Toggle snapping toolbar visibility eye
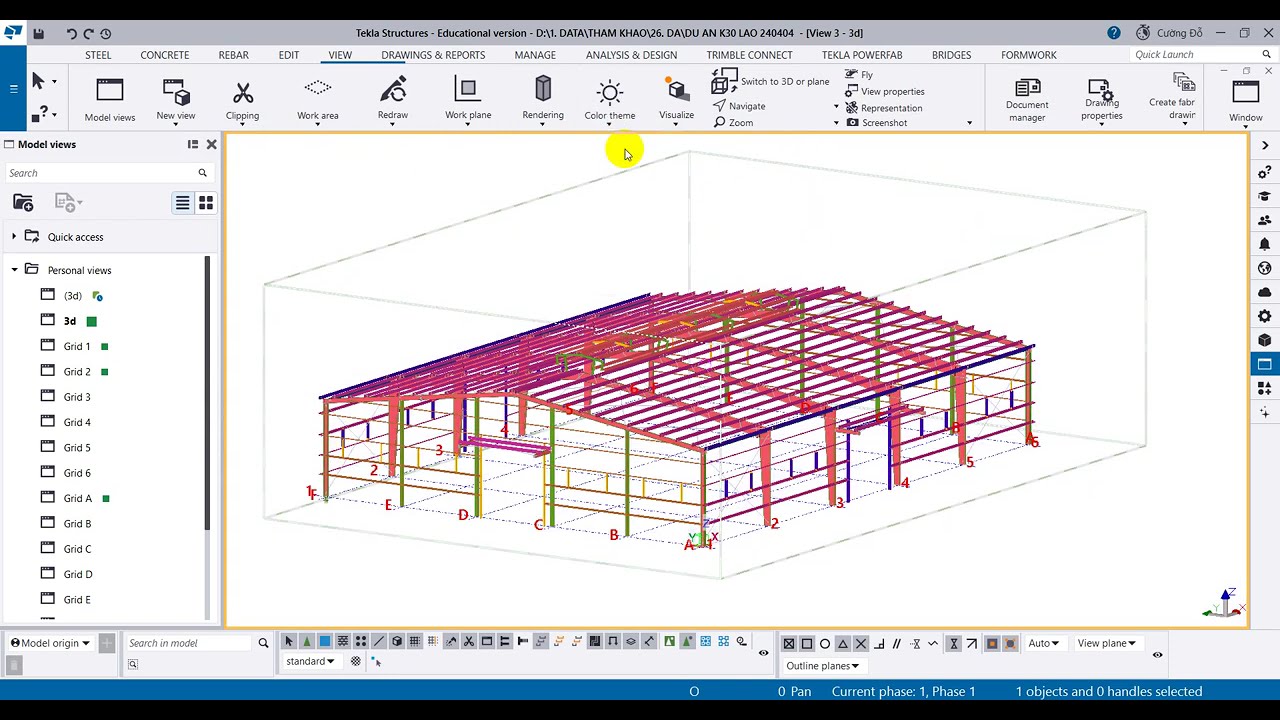Screen dimensions: 1280x720 point(1158,656)
